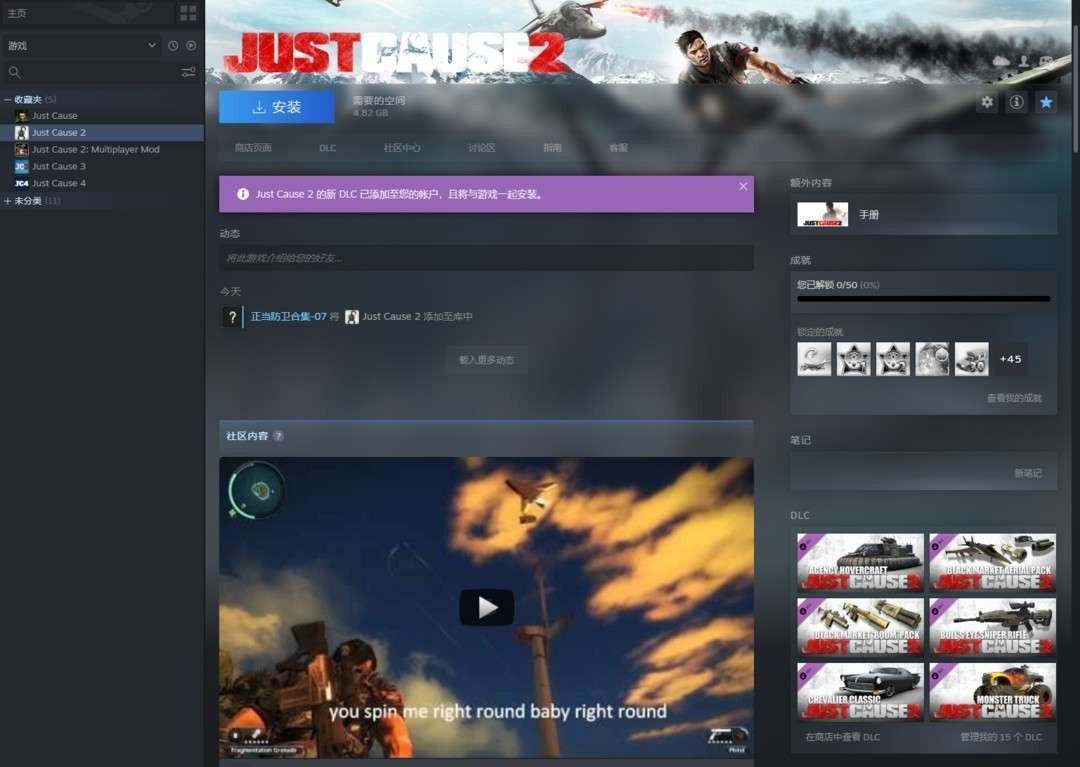Click the info icon in DLC notification
The image size is (1080, 767).
tap(242, 194)
